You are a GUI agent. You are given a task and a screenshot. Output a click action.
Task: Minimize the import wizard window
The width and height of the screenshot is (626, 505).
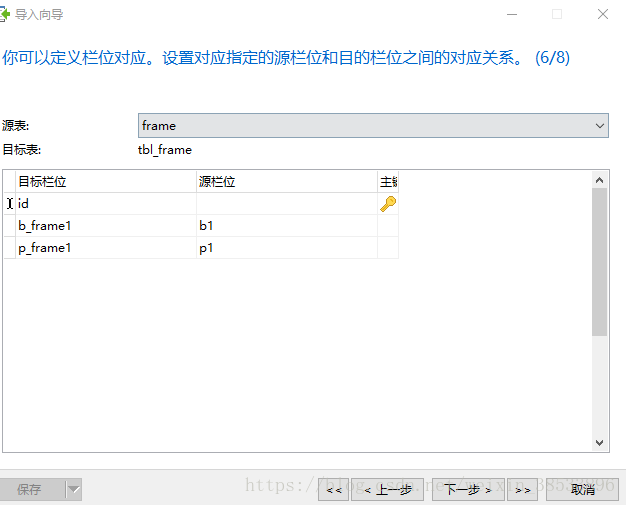512,14
